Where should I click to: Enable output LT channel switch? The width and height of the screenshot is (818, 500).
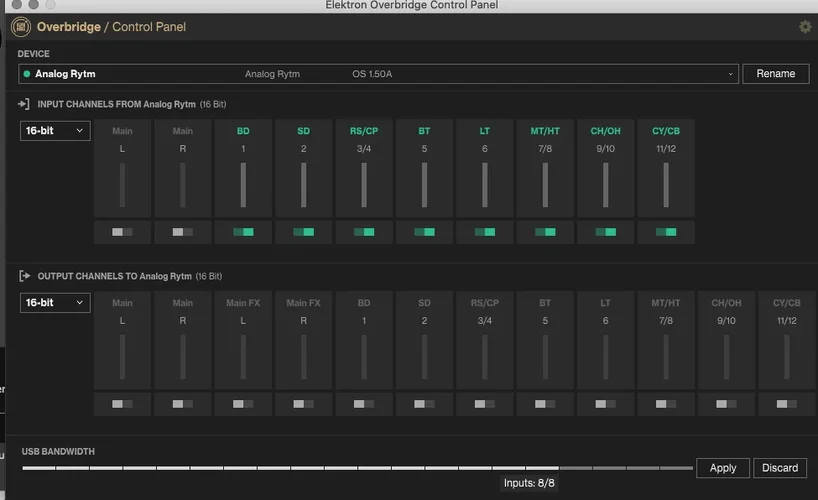[x=606, y=404]
